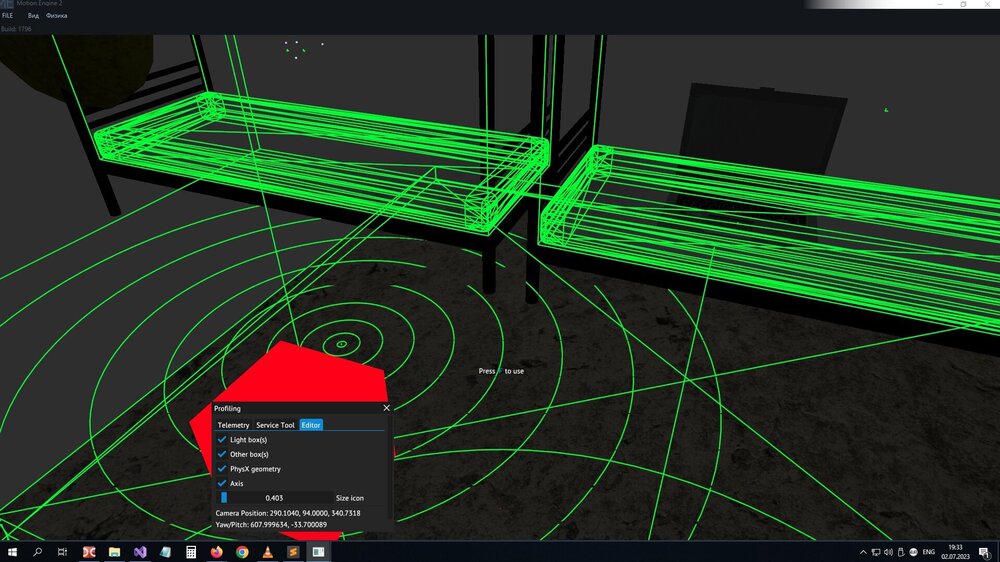Open taskbar search
The image size is (1000, 562).
(38, 552)
